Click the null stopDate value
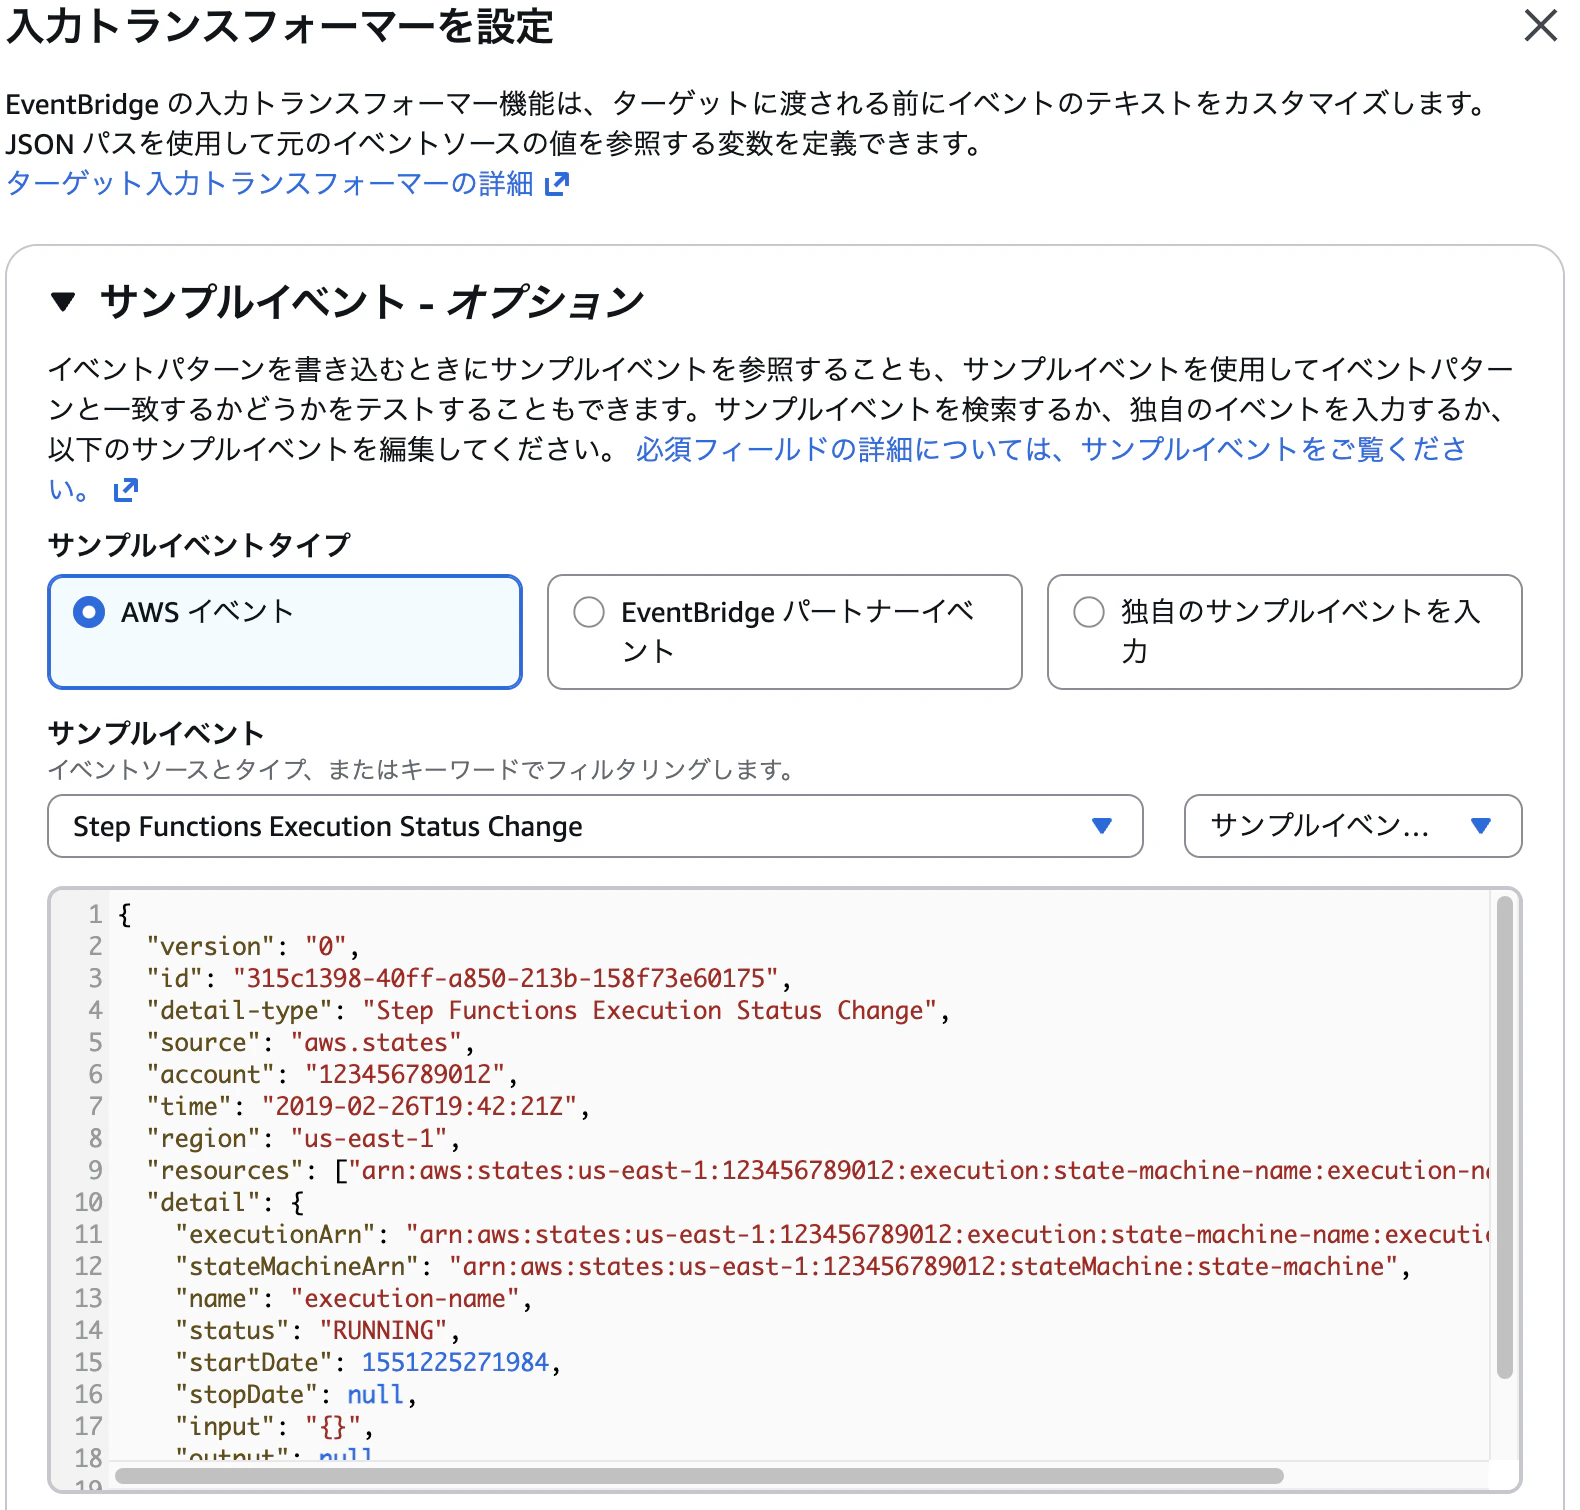 tap(376, 1394)
